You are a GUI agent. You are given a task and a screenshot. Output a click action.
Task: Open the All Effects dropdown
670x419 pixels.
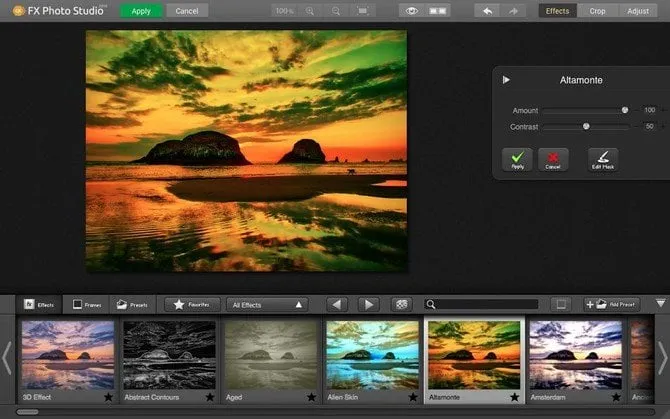[267, 304]
